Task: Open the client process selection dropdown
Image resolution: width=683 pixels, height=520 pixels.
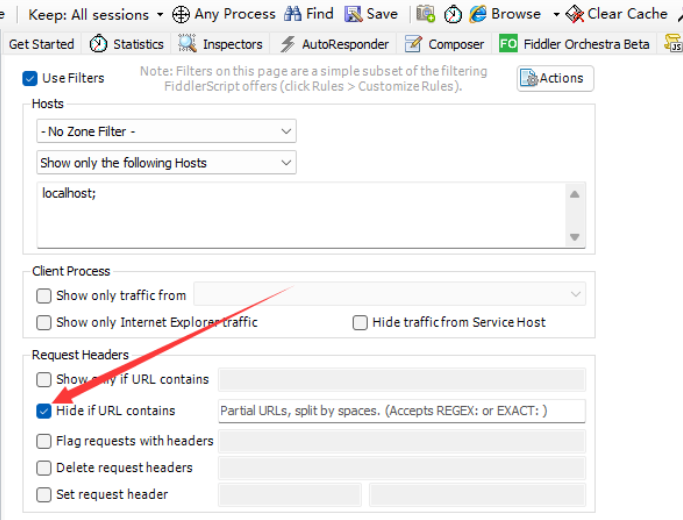Action: (x=390, y=294)
